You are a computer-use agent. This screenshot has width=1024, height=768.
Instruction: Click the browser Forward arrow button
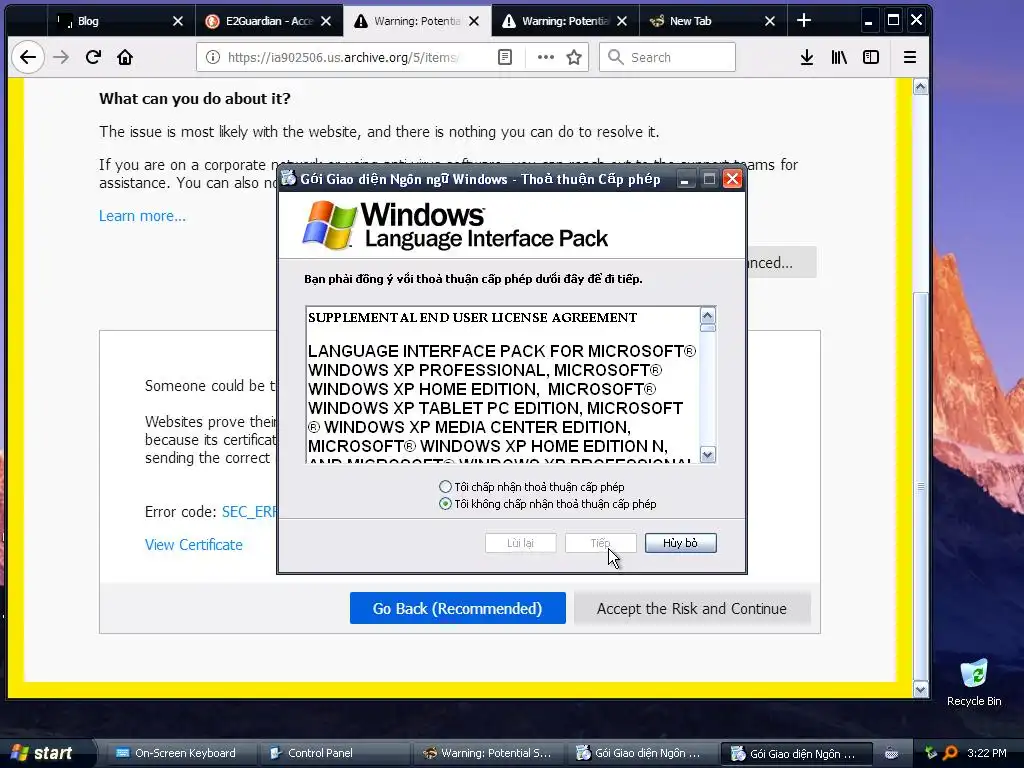(x=61, y=57)
